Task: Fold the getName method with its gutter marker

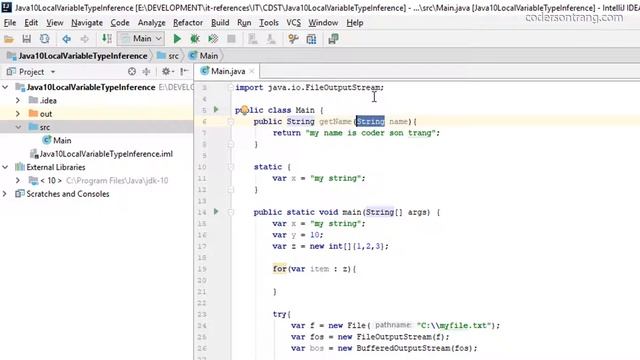Action: point(231,122)
